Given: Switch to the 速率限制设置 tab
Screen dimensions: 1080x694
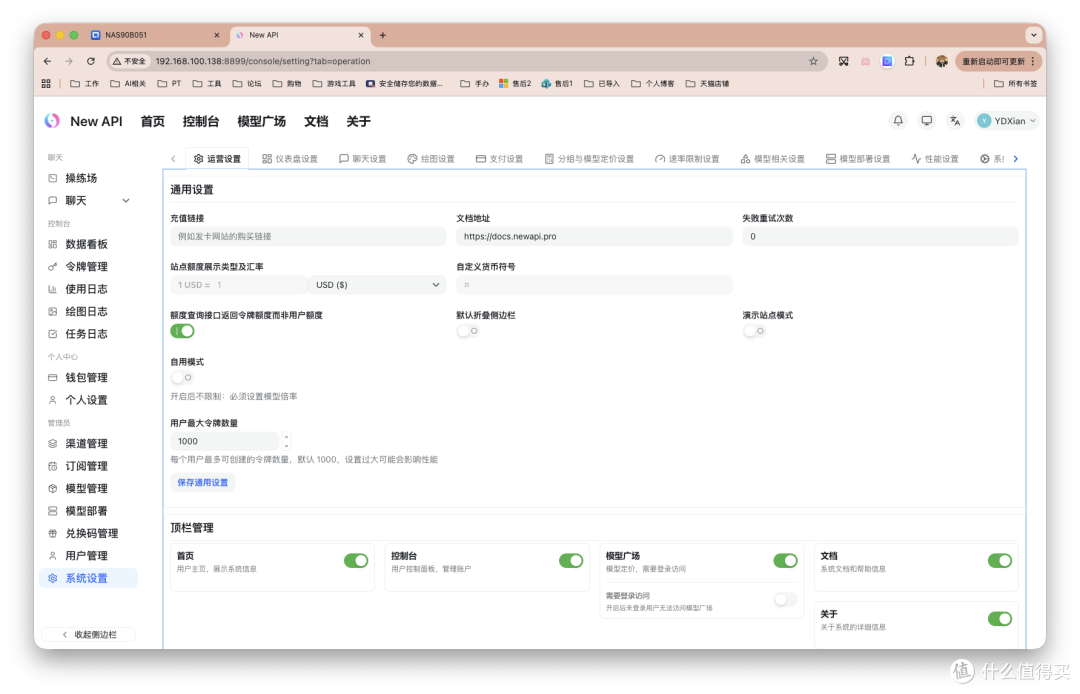Looking at the screenshot, I should click(687, 159).
